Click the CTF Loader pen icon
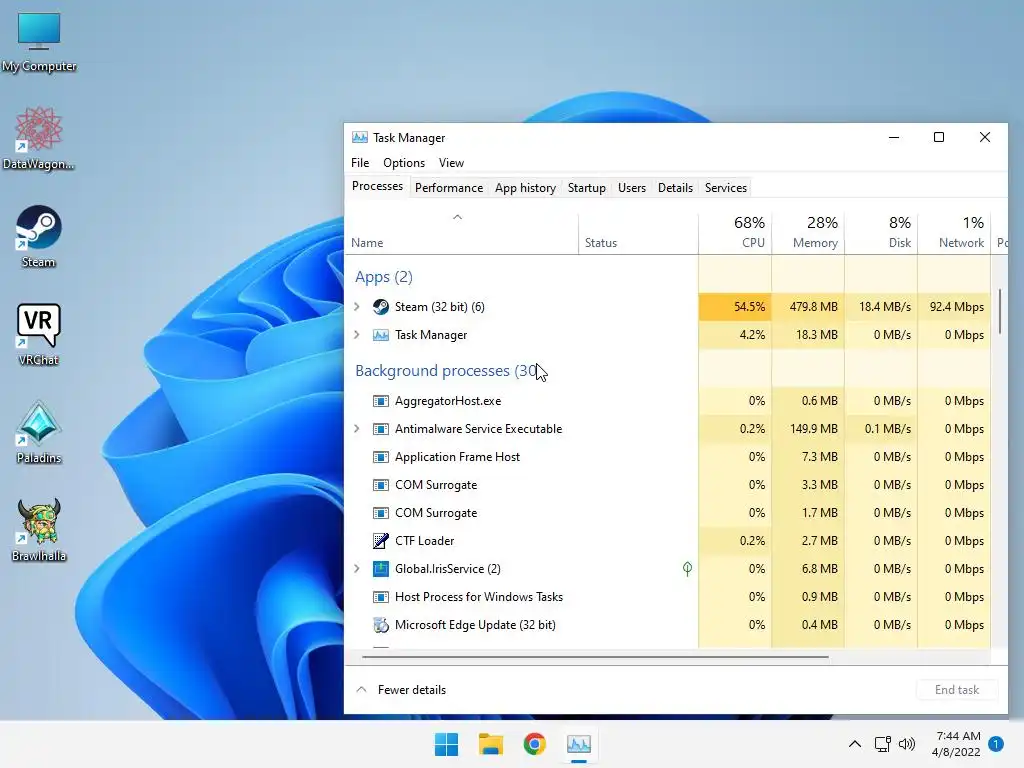The height and width of the screenshot is (768, 1024). click(381, 541)
